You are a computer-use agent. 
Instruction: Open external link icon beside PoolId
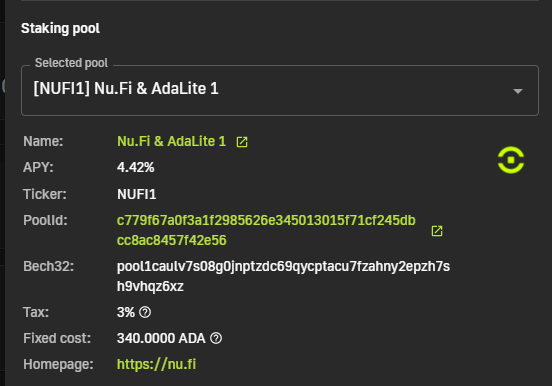point(437,231)
